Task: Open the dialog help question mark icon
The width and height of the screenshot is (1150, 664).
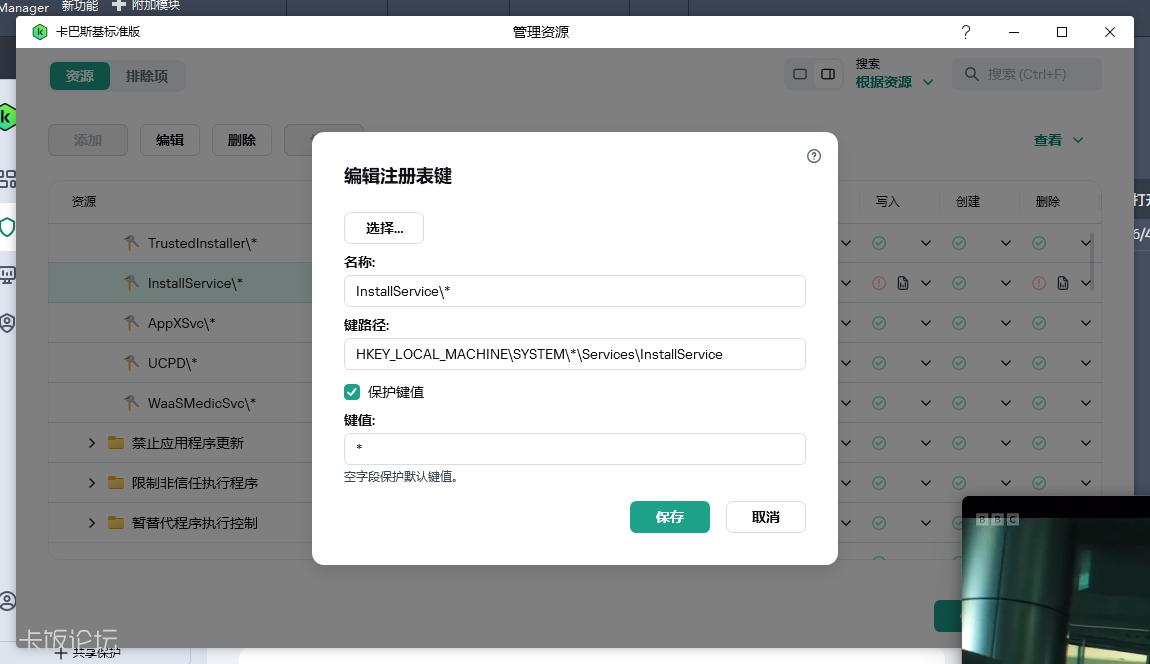Action: [813, 156]
